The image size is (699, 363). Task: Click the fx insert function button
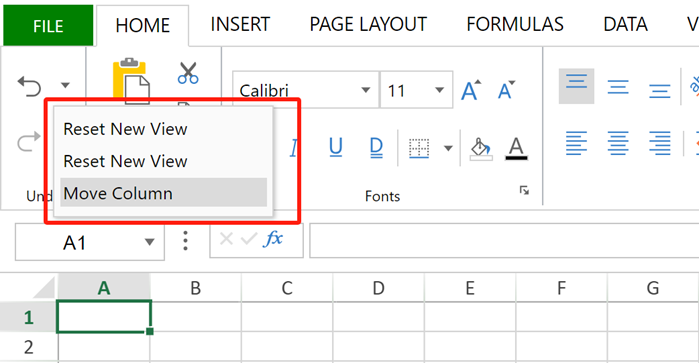coord(273,239)
